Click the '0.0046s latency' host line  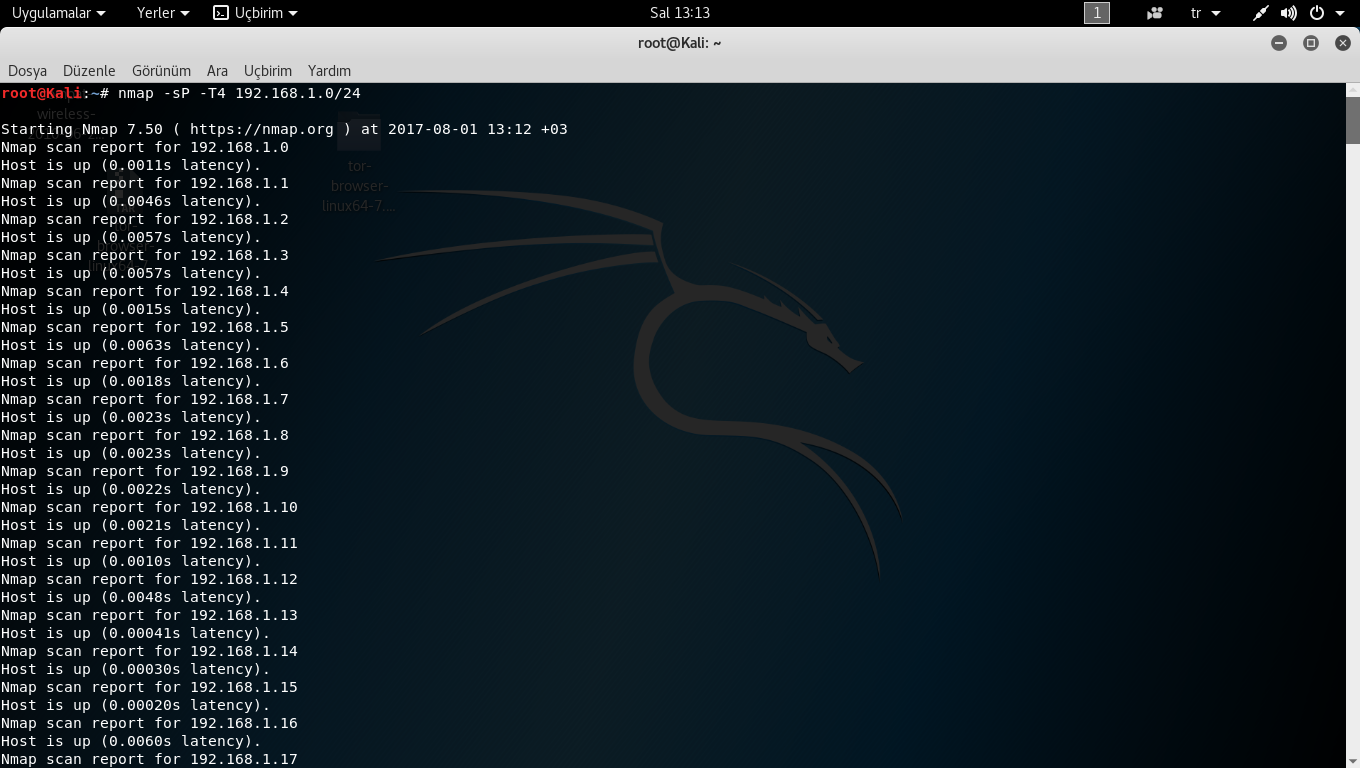131,201
